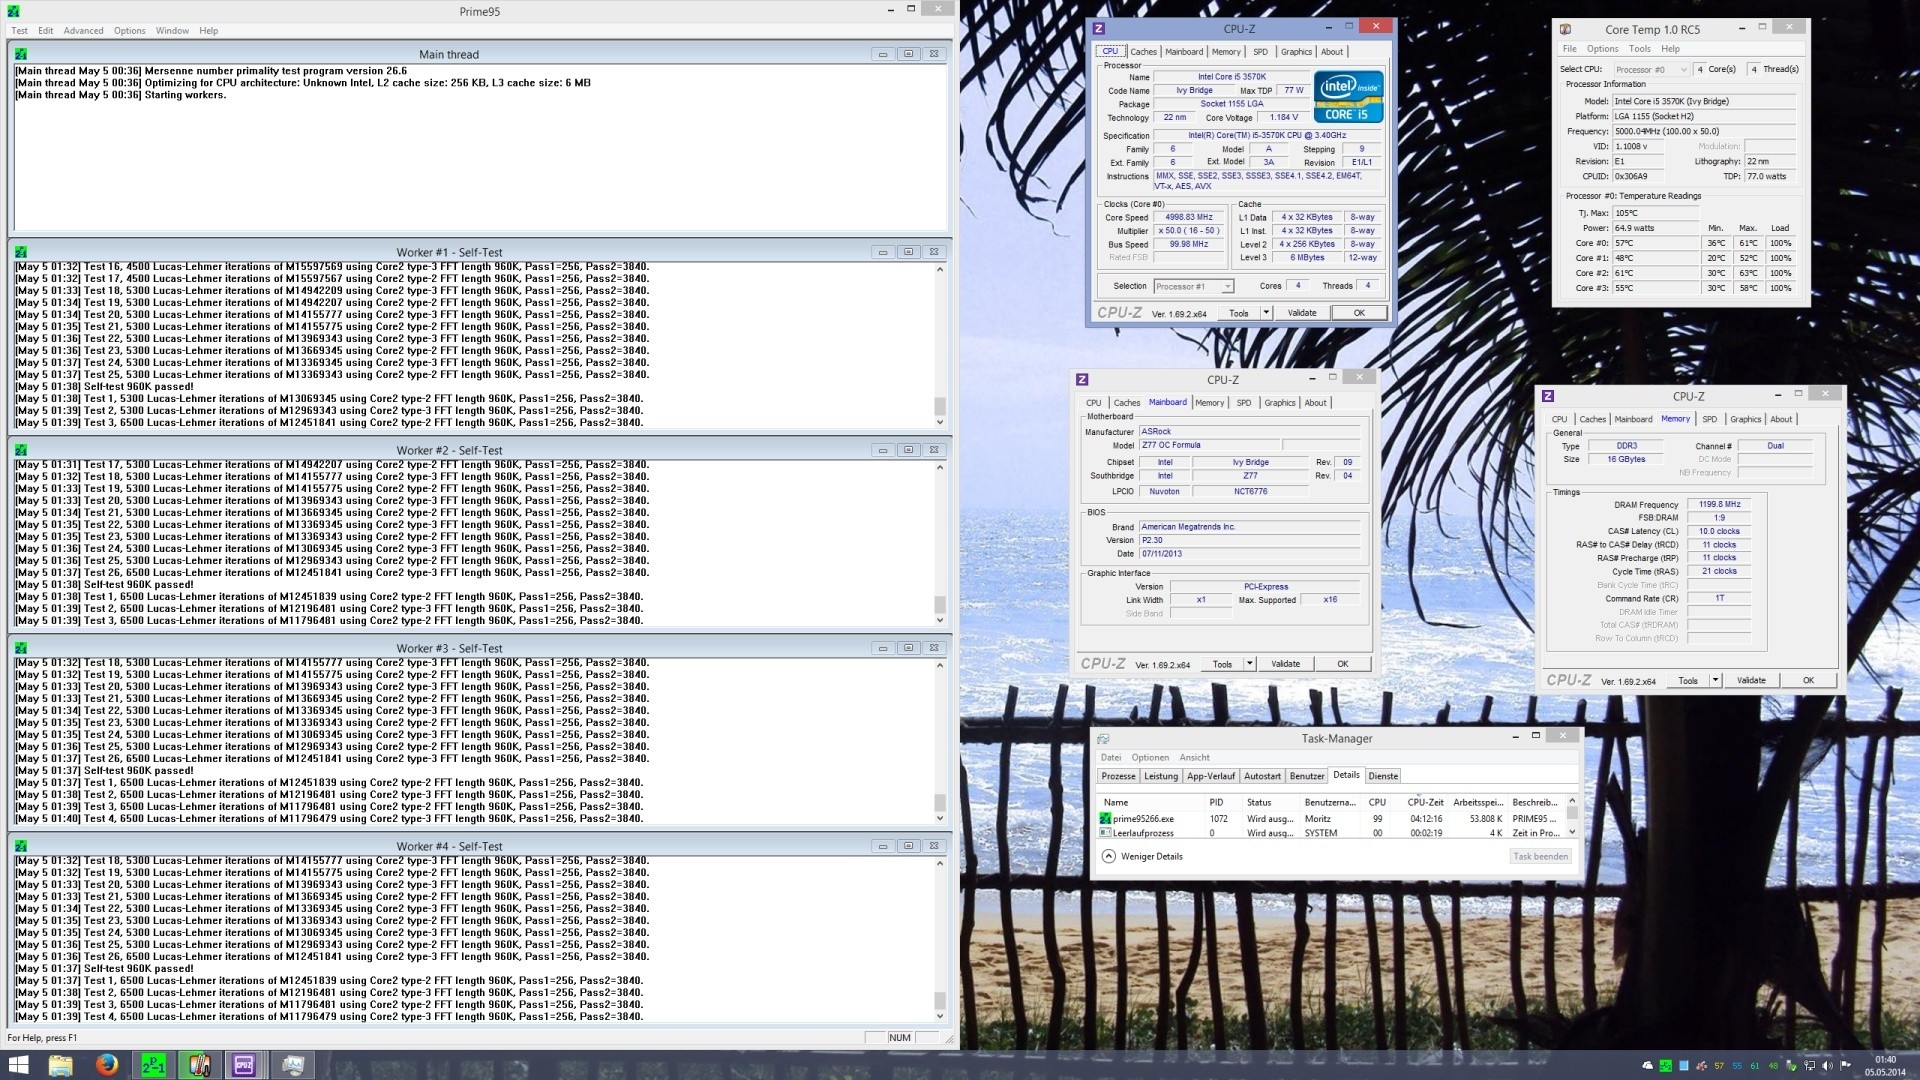Open Prime95 from the taskbar

153,1065
